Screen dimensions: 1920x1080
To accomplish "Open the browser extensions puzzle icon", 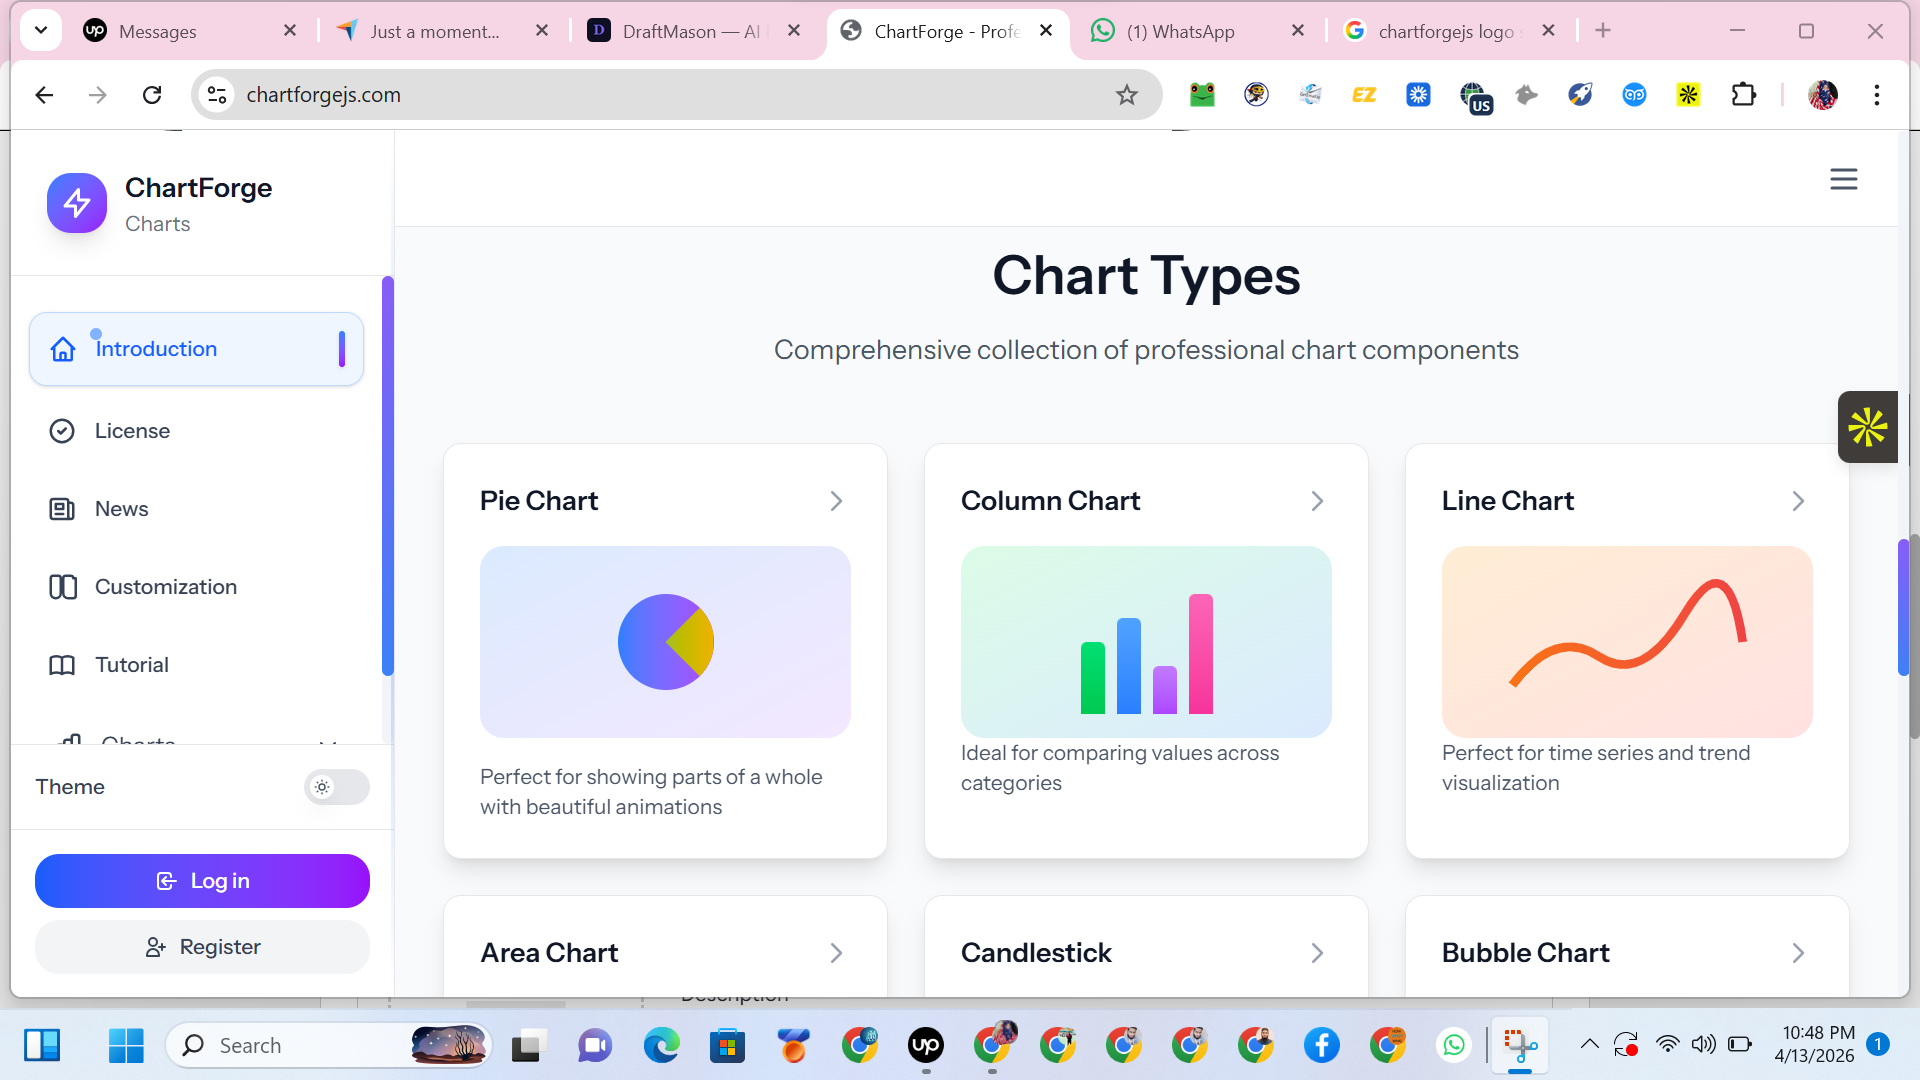I will tap(1743, 95).
